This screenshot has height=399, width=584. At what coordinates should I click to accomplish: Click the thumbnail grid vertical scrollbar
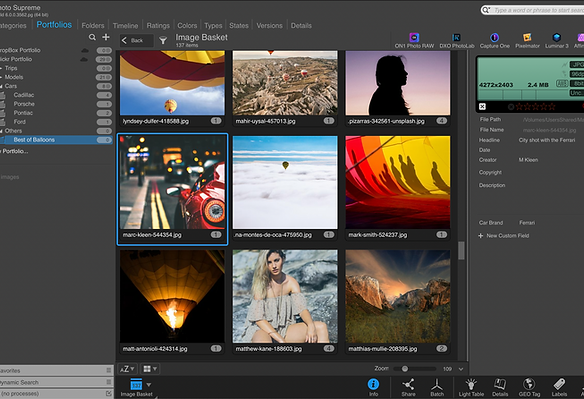[461, 250]
